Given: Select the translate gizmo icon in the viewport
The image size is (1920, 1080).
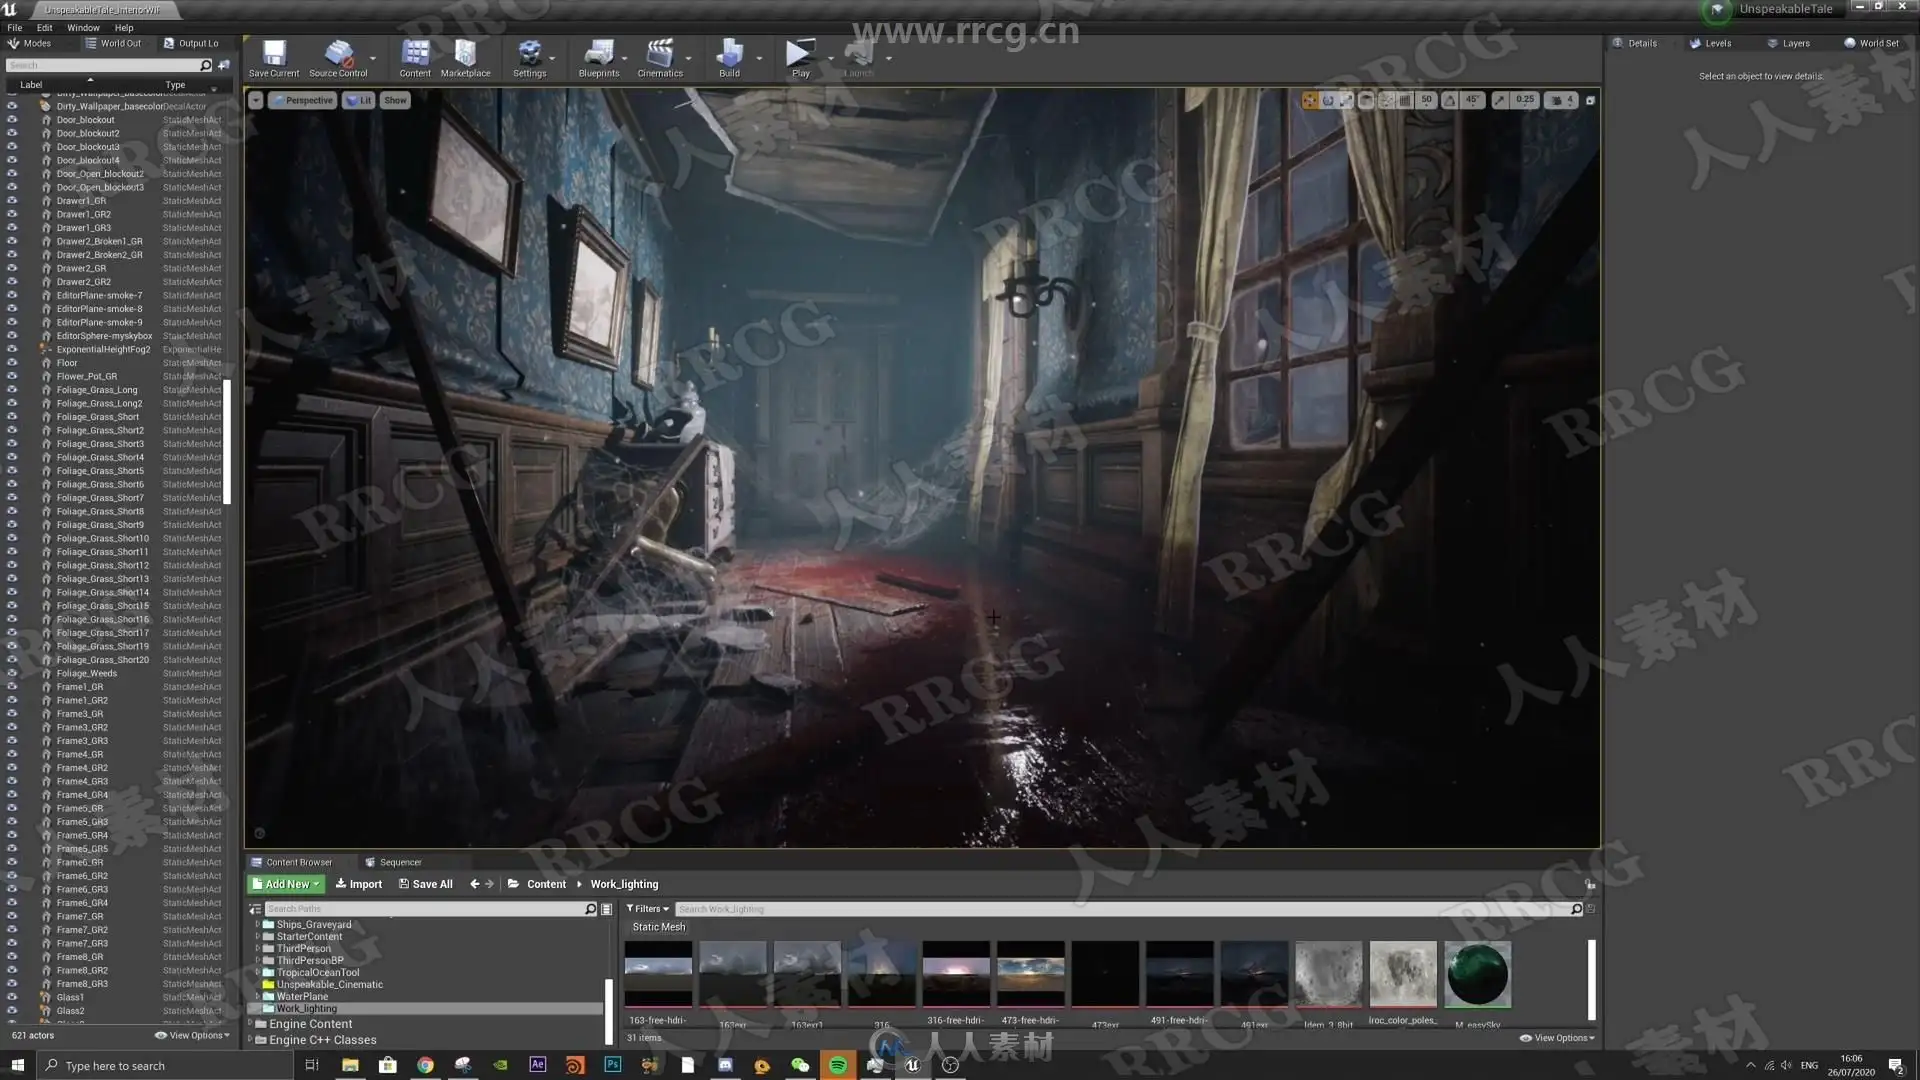Looking at the screenshot, I should 1309,100.
